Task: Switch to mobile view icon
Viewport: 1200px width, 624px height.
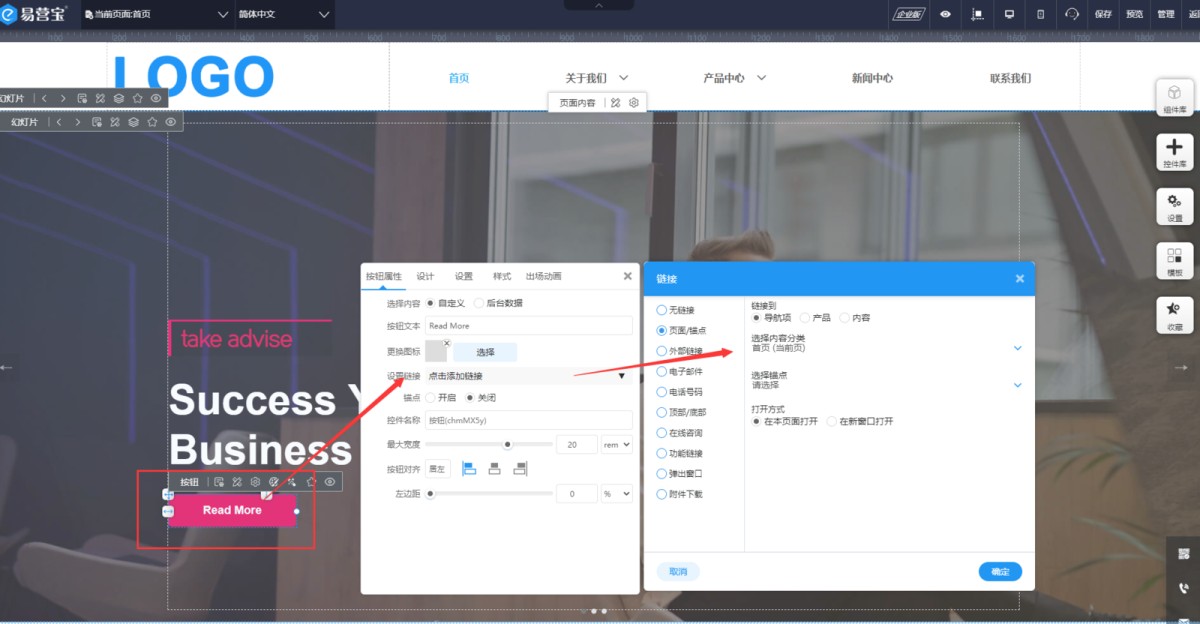Action: pos(1040,14)
